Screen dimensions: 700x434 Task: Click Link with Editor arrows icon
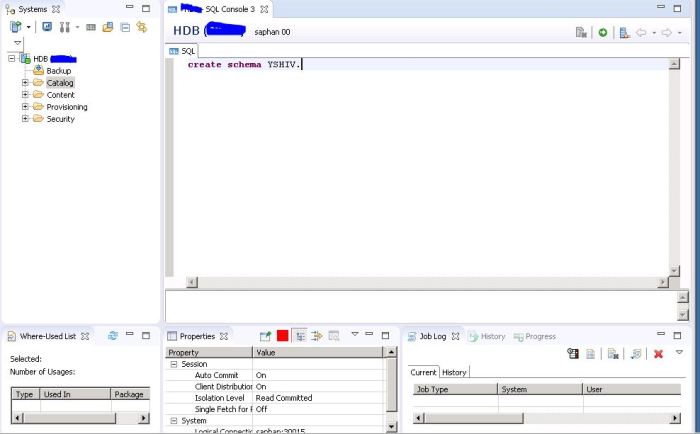tap(141, 27)
